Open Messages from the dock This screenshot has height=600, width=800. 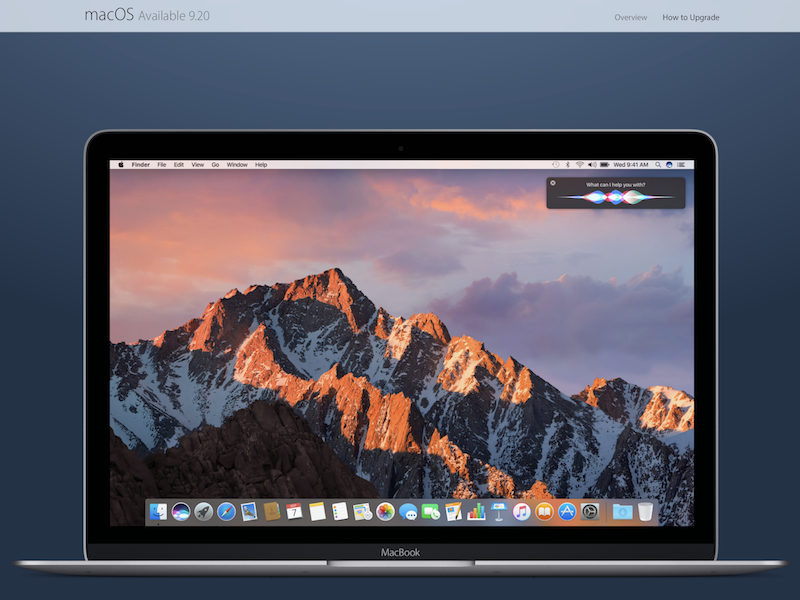point(408,512)
